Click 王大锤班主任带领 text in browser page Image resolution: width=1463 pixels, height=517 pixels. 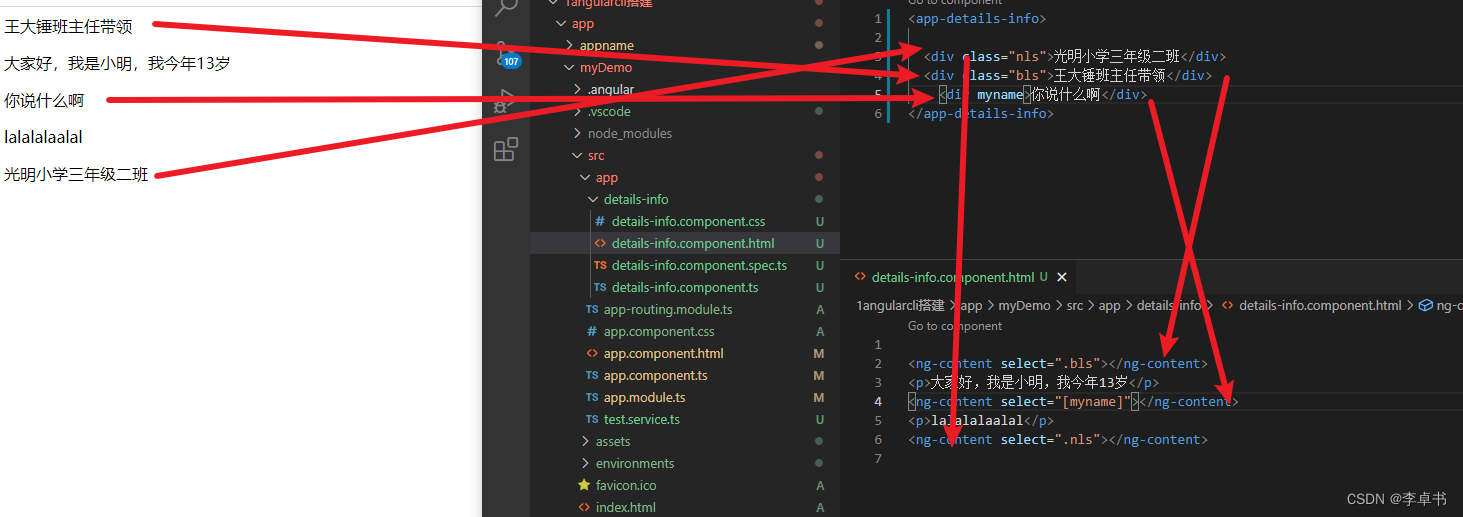click(68, 27)
